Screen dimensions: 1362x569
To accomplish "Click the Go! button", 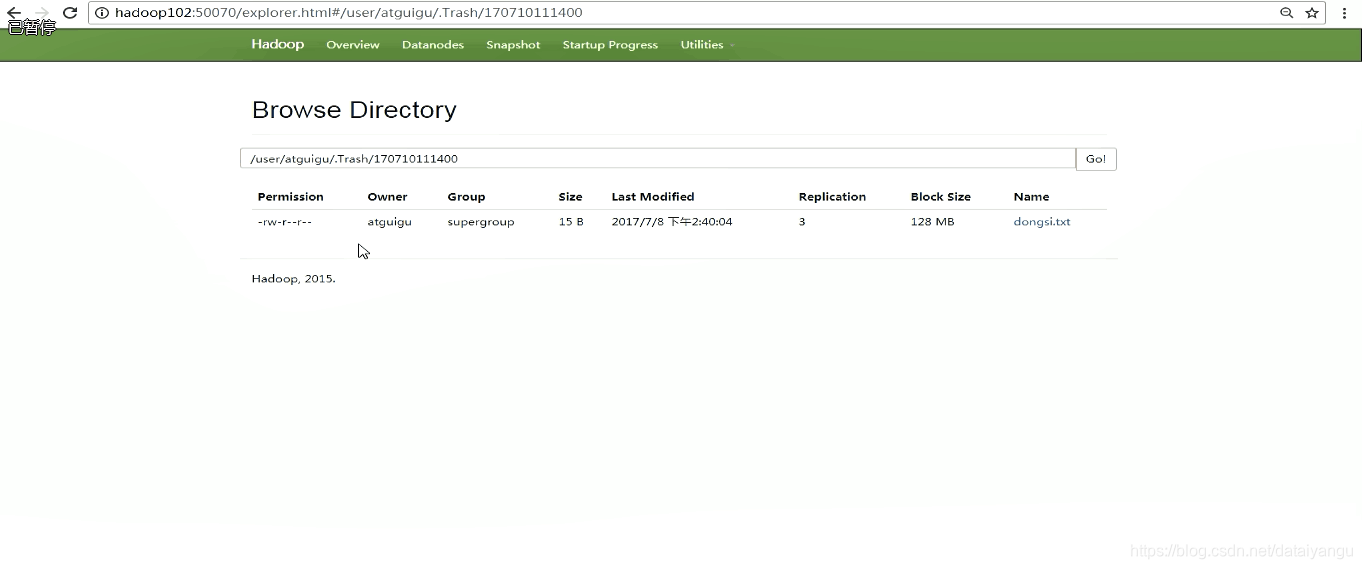I will pos(1096,159).
